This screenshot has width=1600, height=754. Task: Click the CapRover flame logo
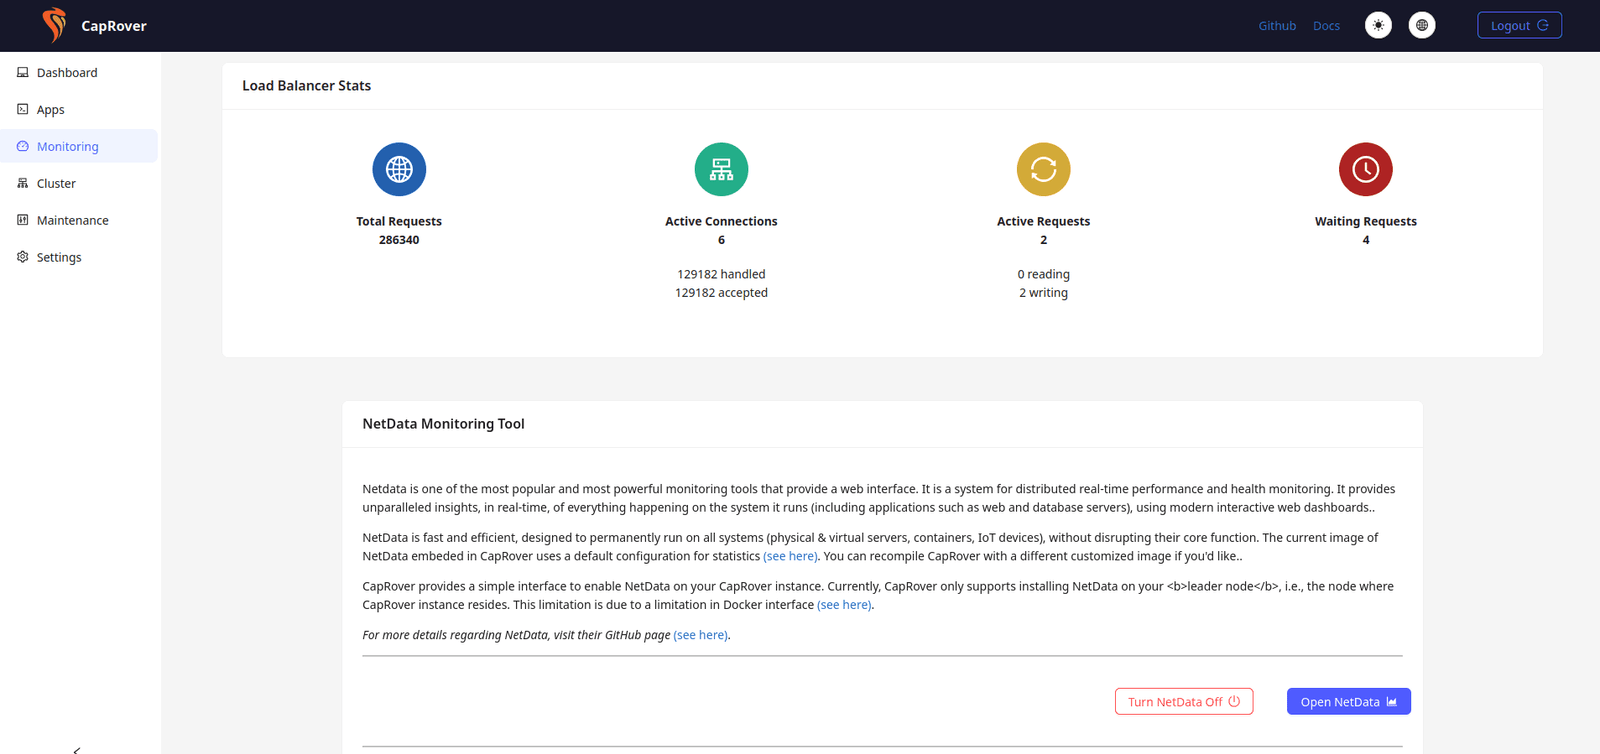click(x=54, y=25)
